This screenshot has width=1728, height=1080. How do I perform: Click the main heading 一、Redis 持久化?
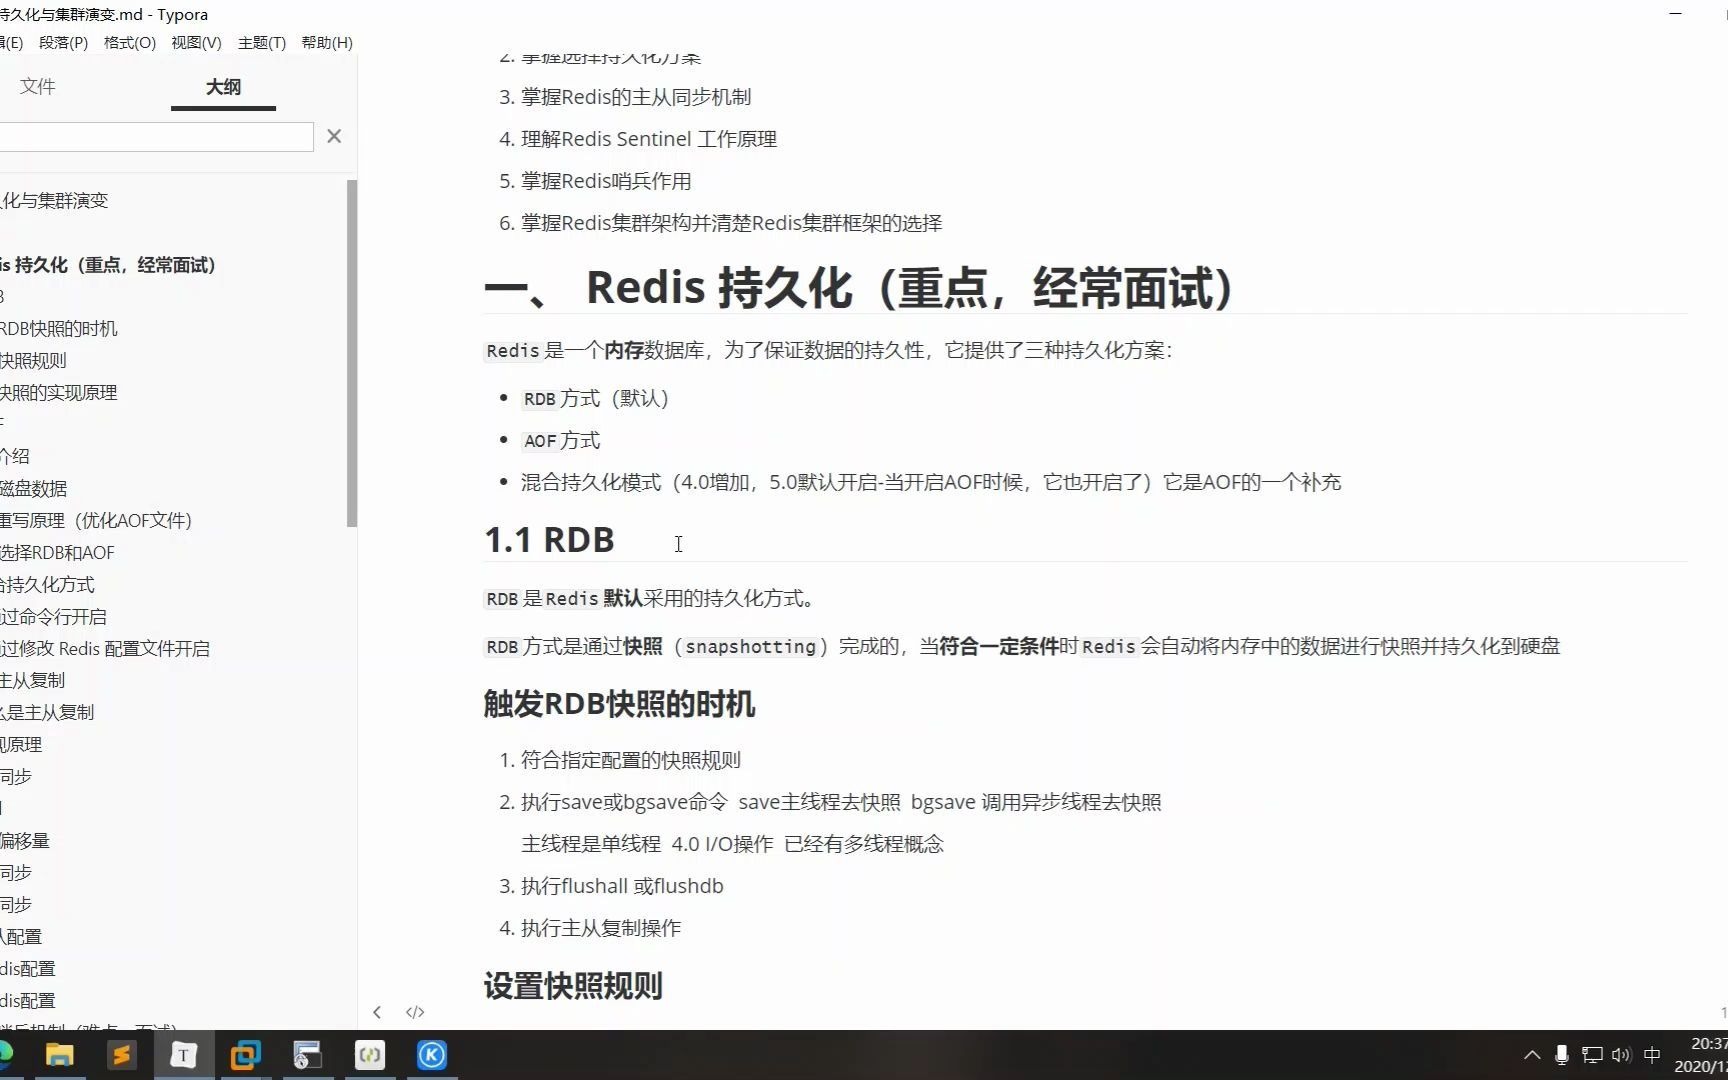click(859, 288)
